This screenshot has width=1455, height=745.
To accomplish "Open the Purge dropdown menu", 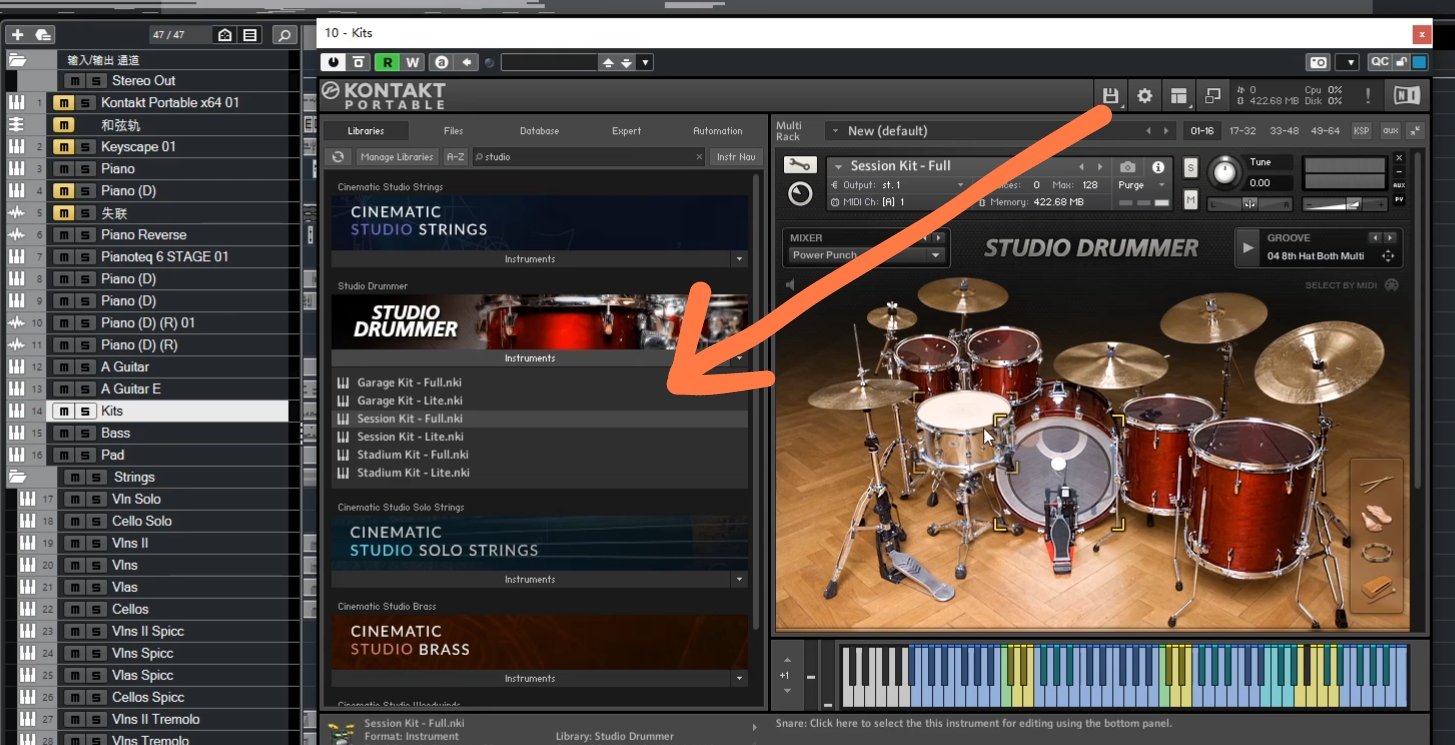I will click(x=1143, y=185).
